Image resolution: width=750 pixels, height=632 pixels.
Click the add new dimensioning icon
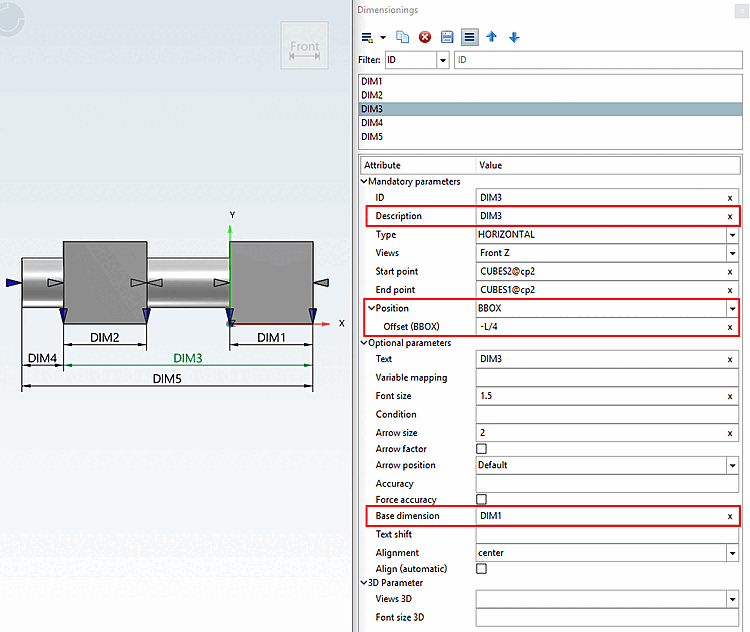[367, 37]
